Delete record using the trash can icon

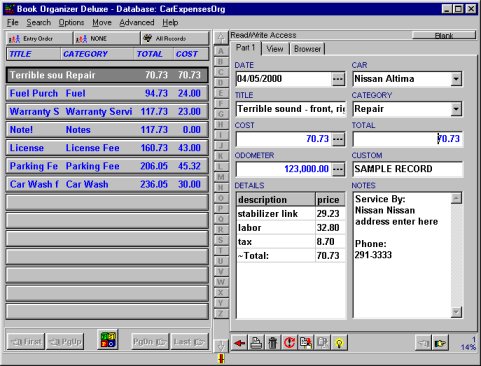click(x=273, y=342)
